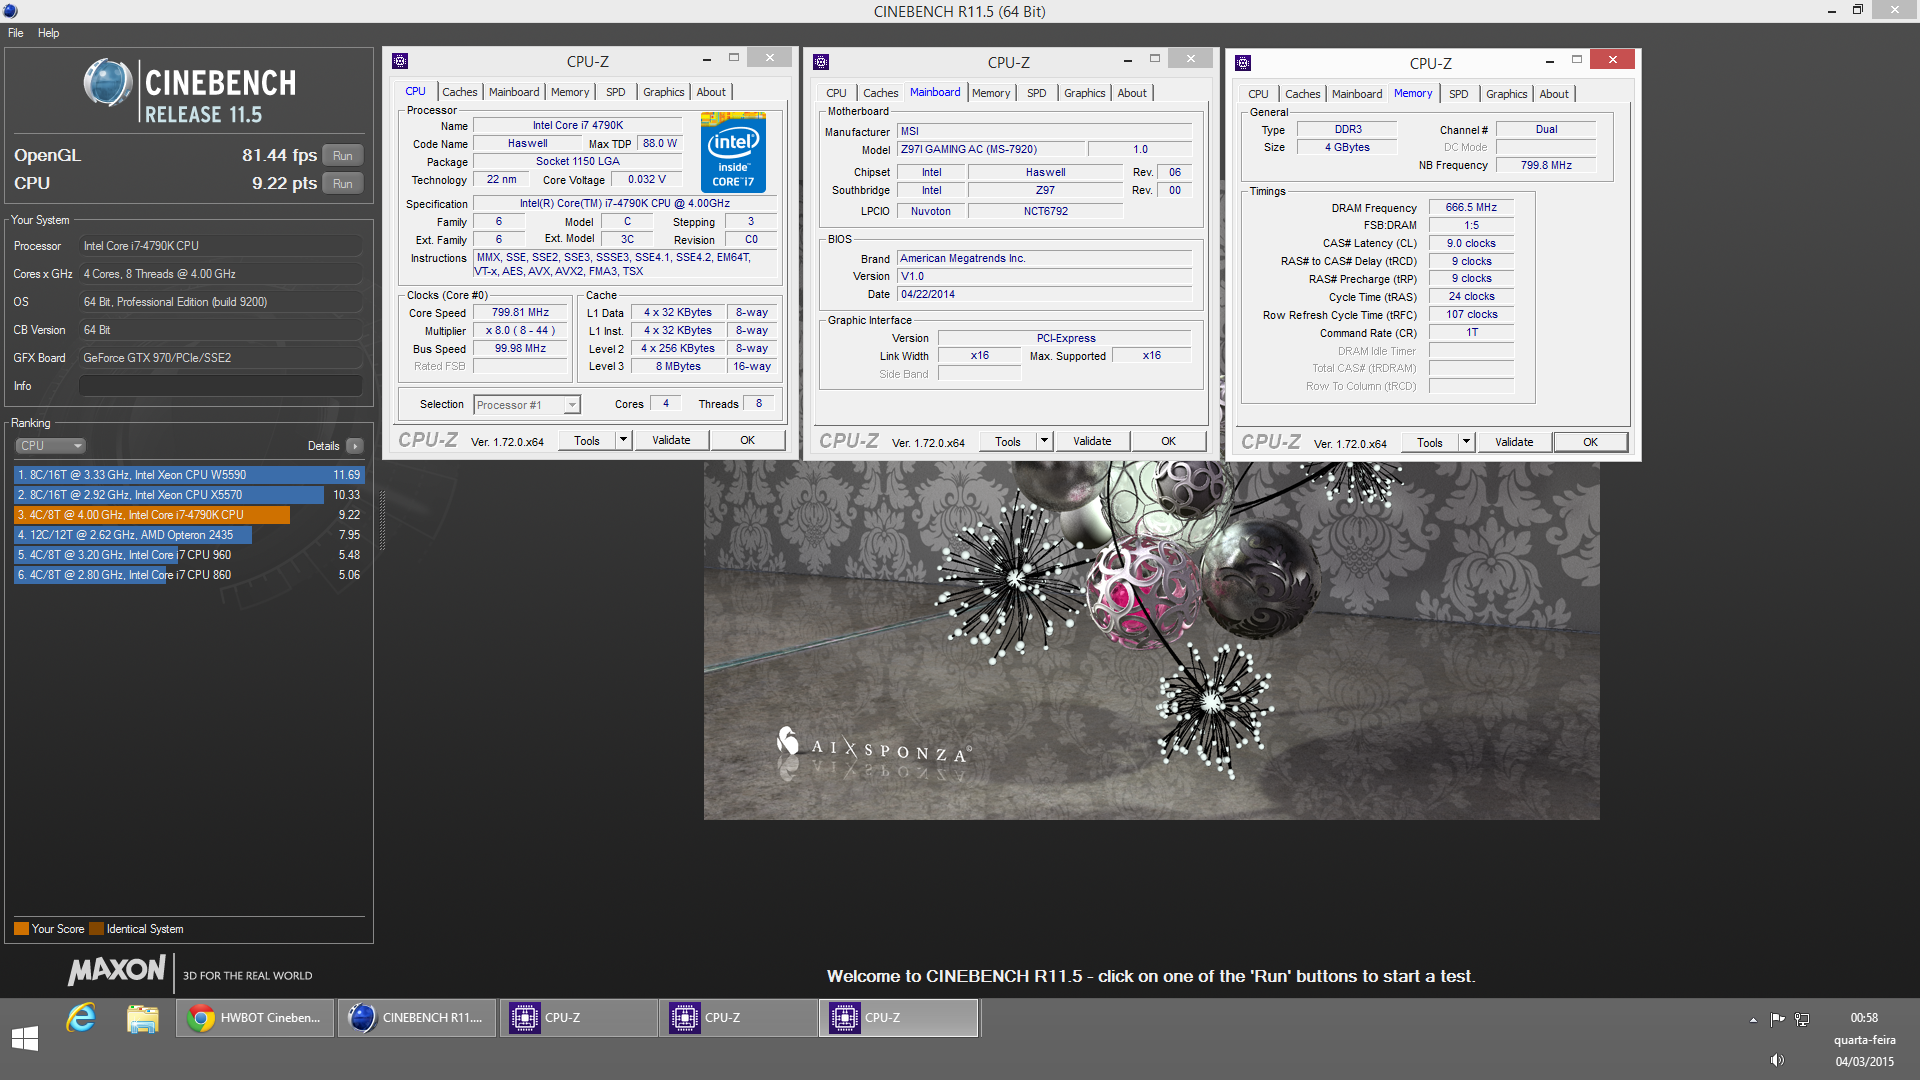Expand ranking Details arrow button
This screenshot has height=1080, width=1920.
[x=354, y=446]
